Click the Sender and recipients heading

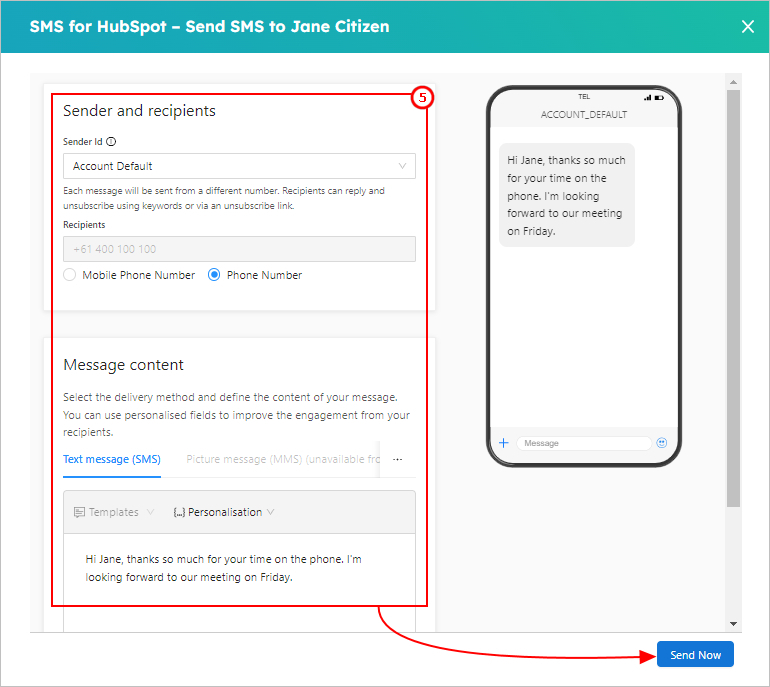click(139, 111)
